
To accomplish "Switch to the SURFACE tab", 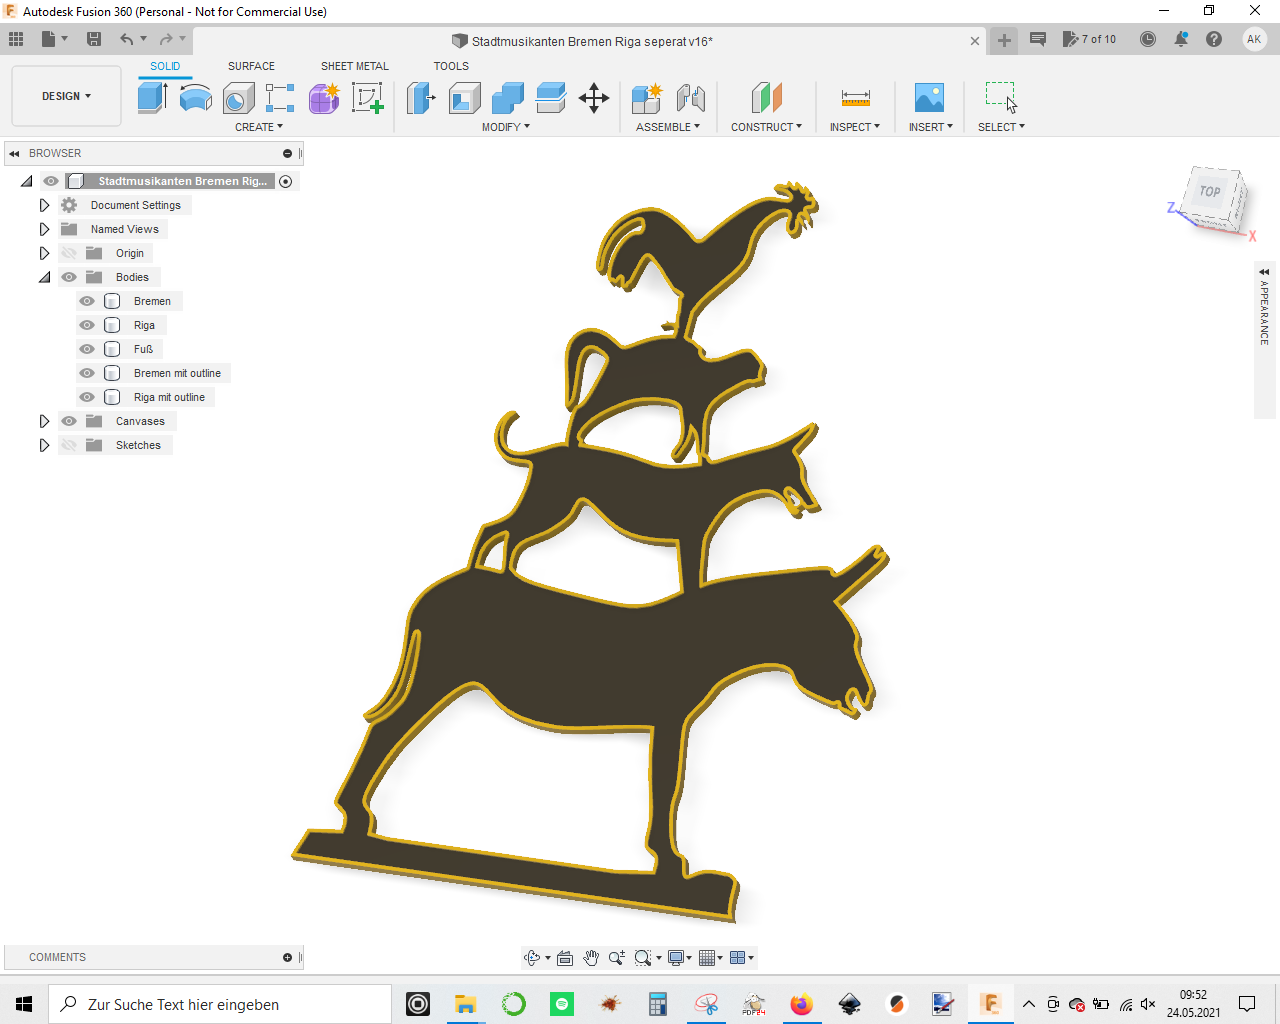I will (x=251, y=66).
